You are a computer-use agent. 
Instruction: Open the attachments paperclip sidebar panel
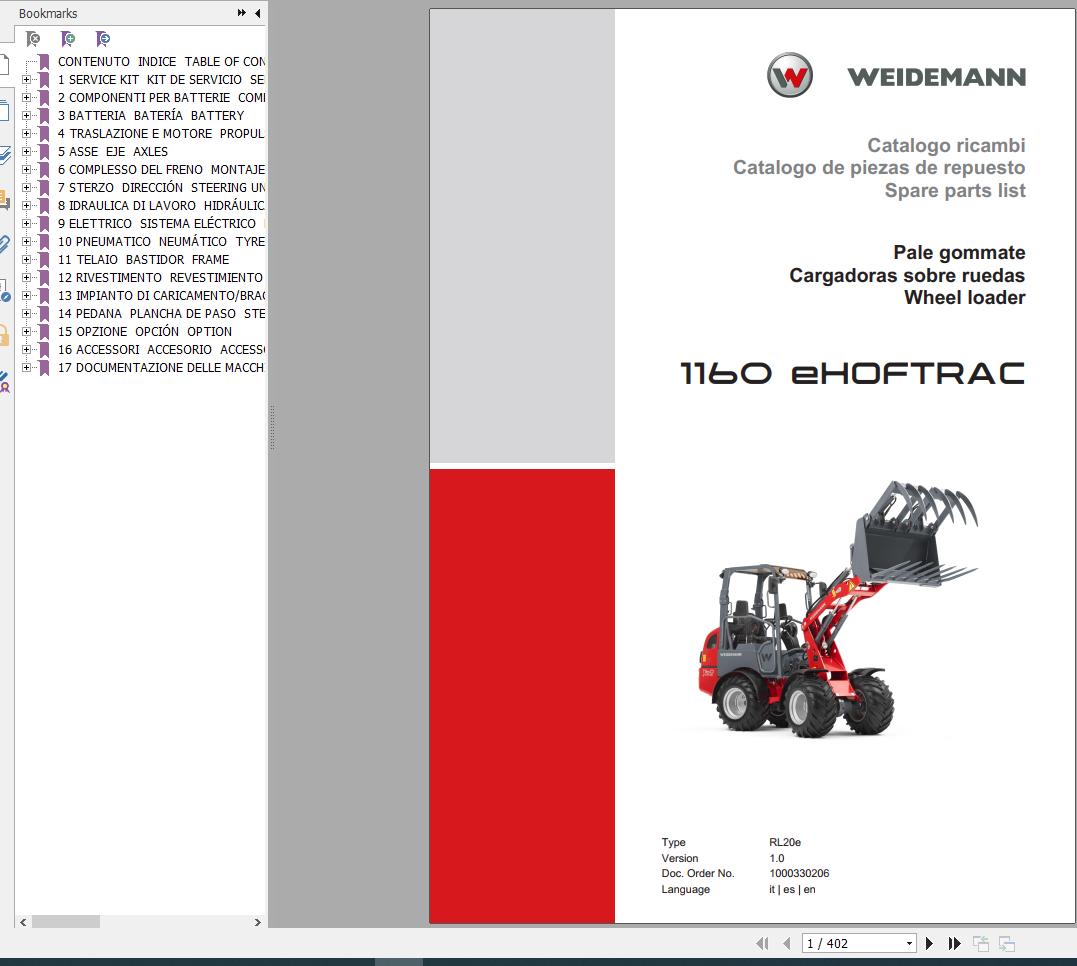tap(4, 244)
